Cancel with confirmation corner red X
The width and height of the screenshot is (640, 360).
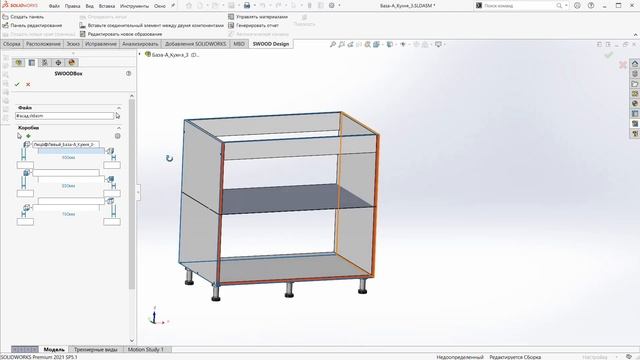pyautogui.click(x=622, y=64)
